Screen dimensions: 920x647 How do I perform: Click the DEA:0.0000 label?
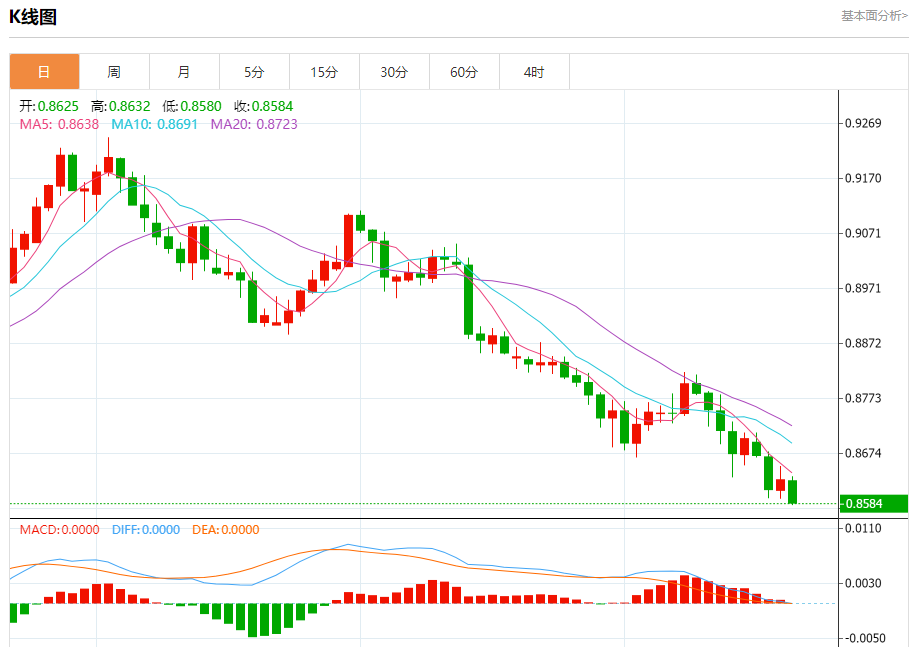click(x=226, y=530)
